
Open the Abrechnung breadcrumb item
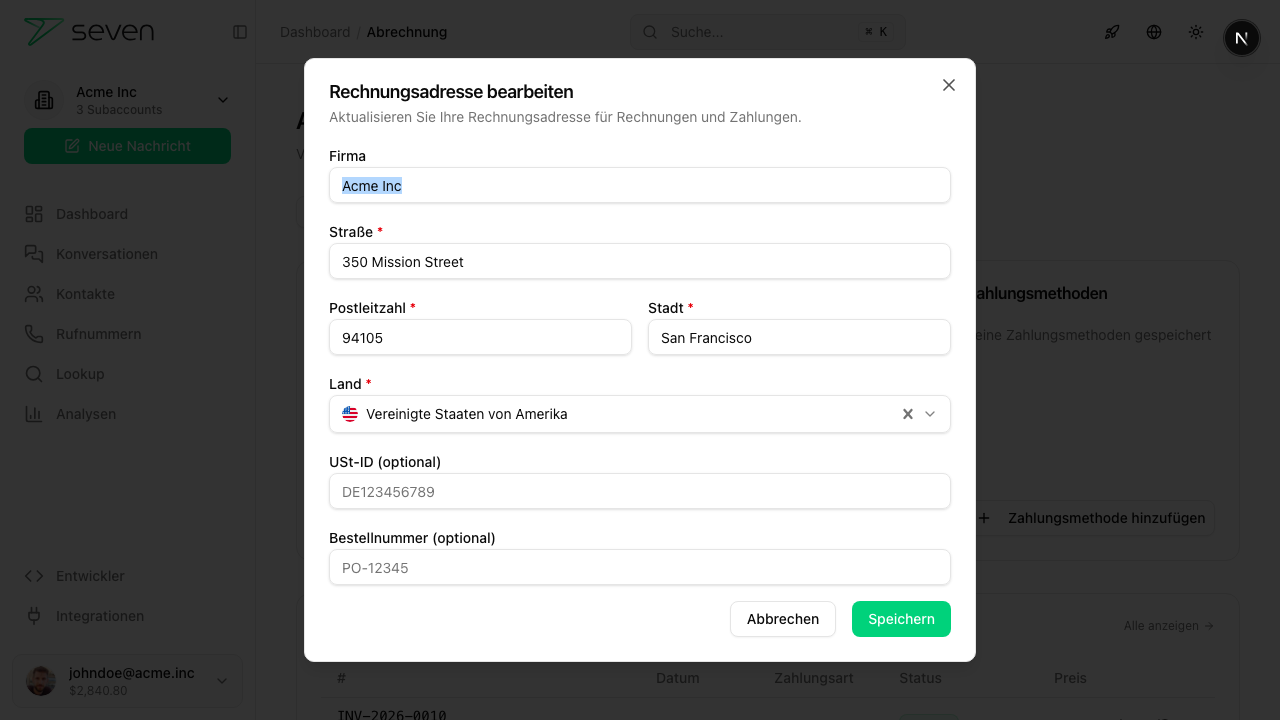pyautogui.click(x=406, y=32)
